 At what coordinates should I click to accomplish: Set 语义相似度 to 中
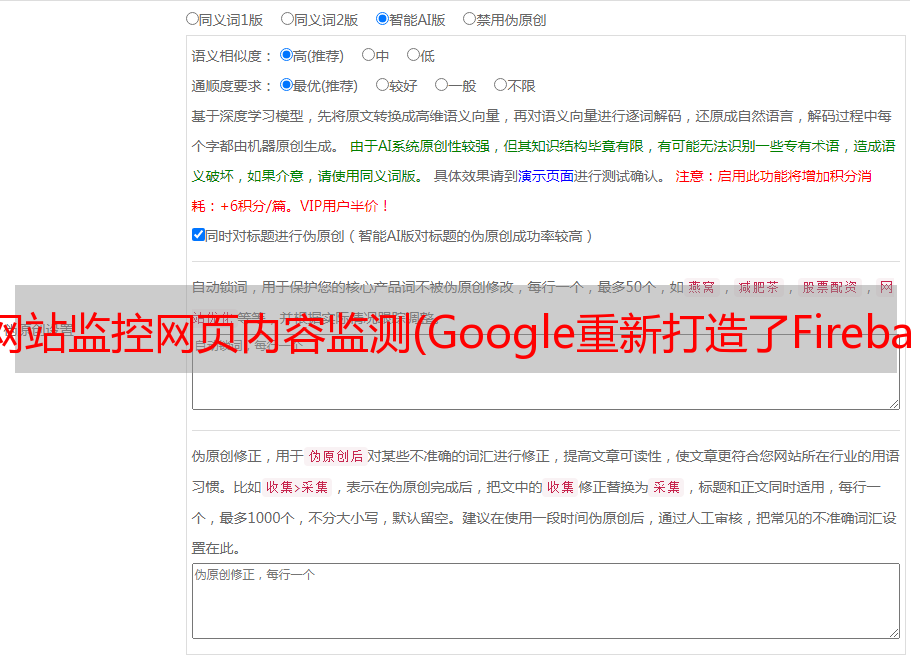(x=368, y=55)
